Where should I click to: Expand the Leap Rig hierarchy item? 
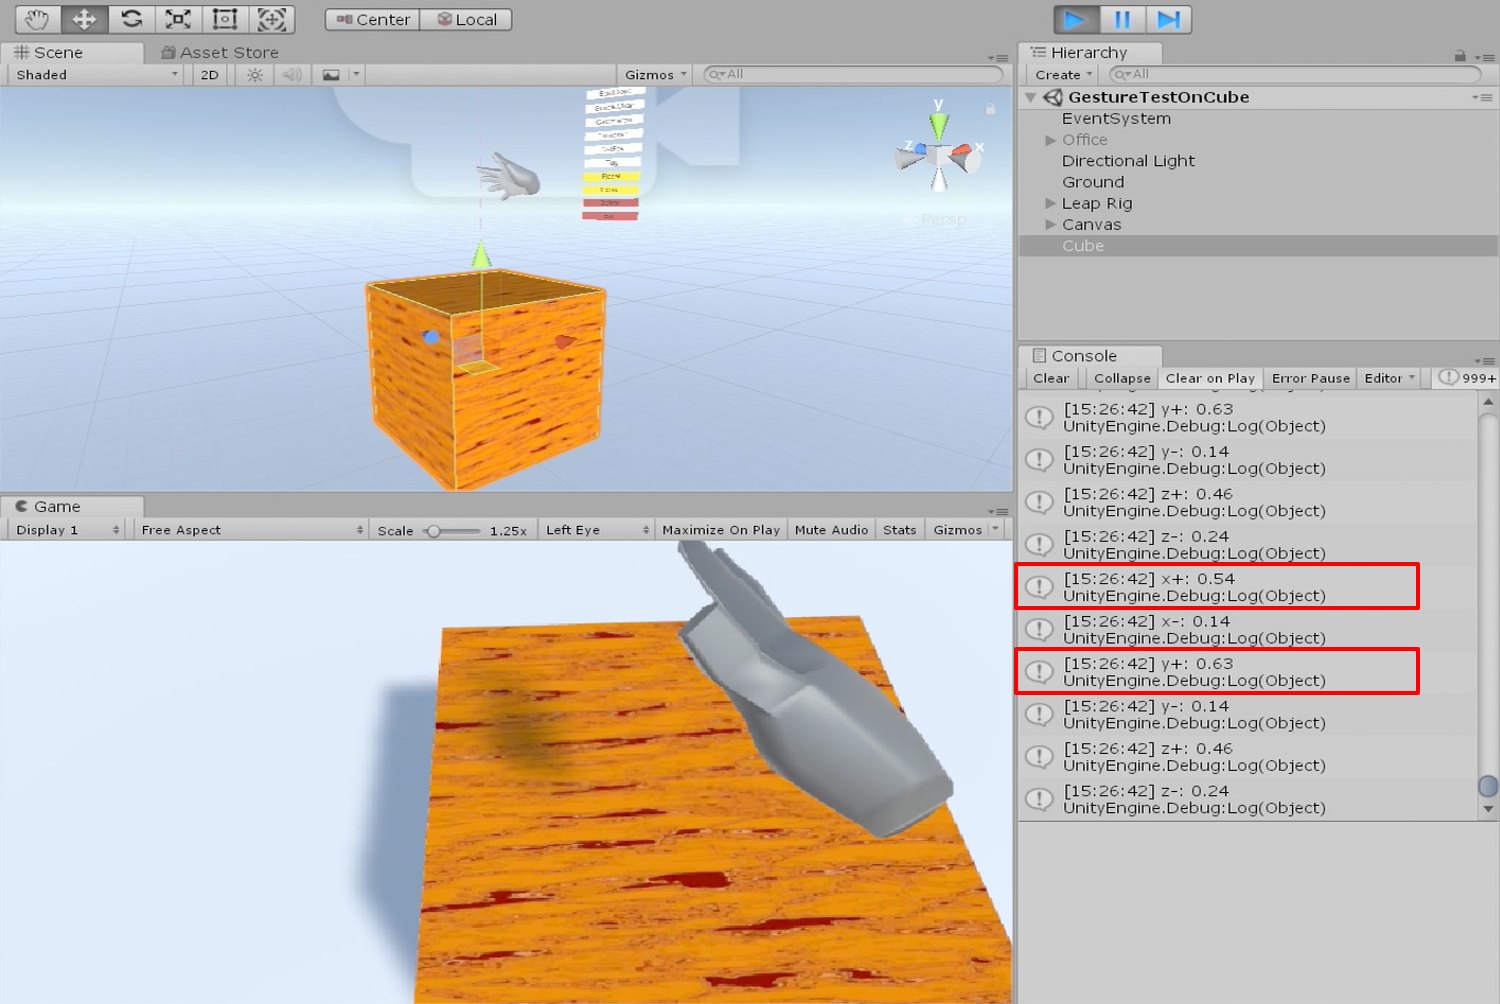(x=1050, y=203)
